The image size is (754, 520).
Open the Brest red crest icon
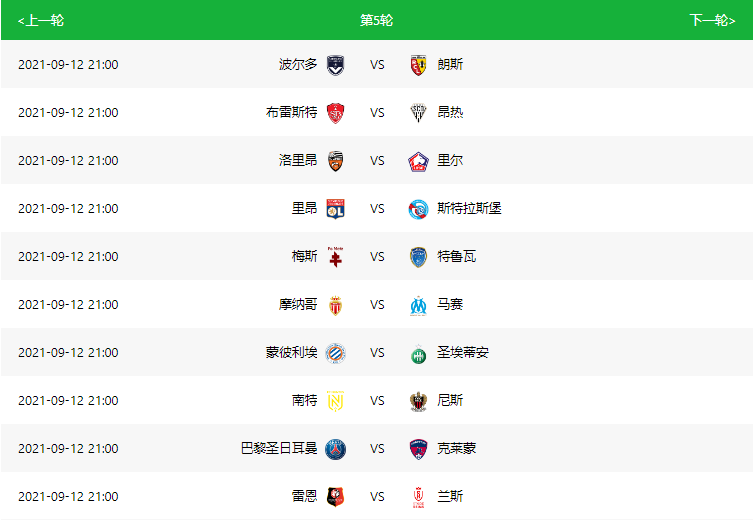coord(335,113)
